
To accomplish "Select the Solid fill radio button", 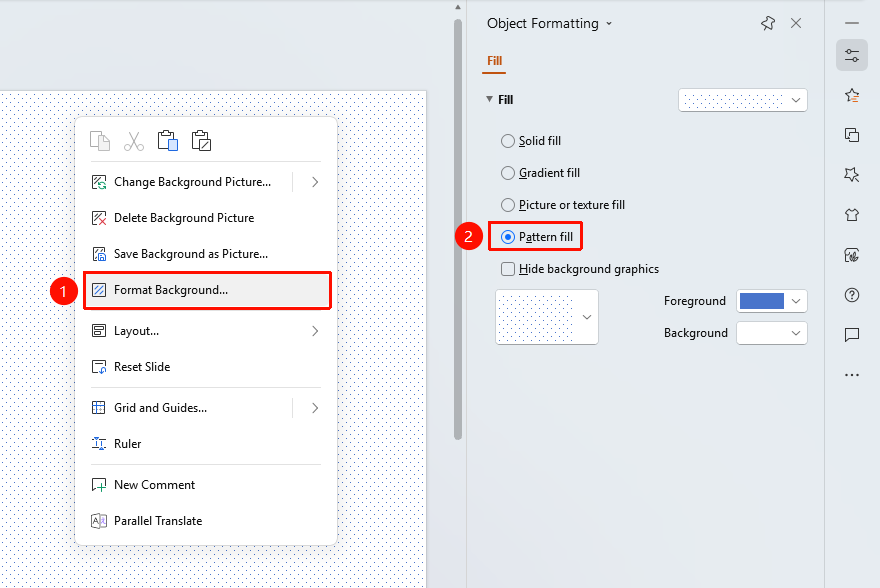I will point(507,141).
